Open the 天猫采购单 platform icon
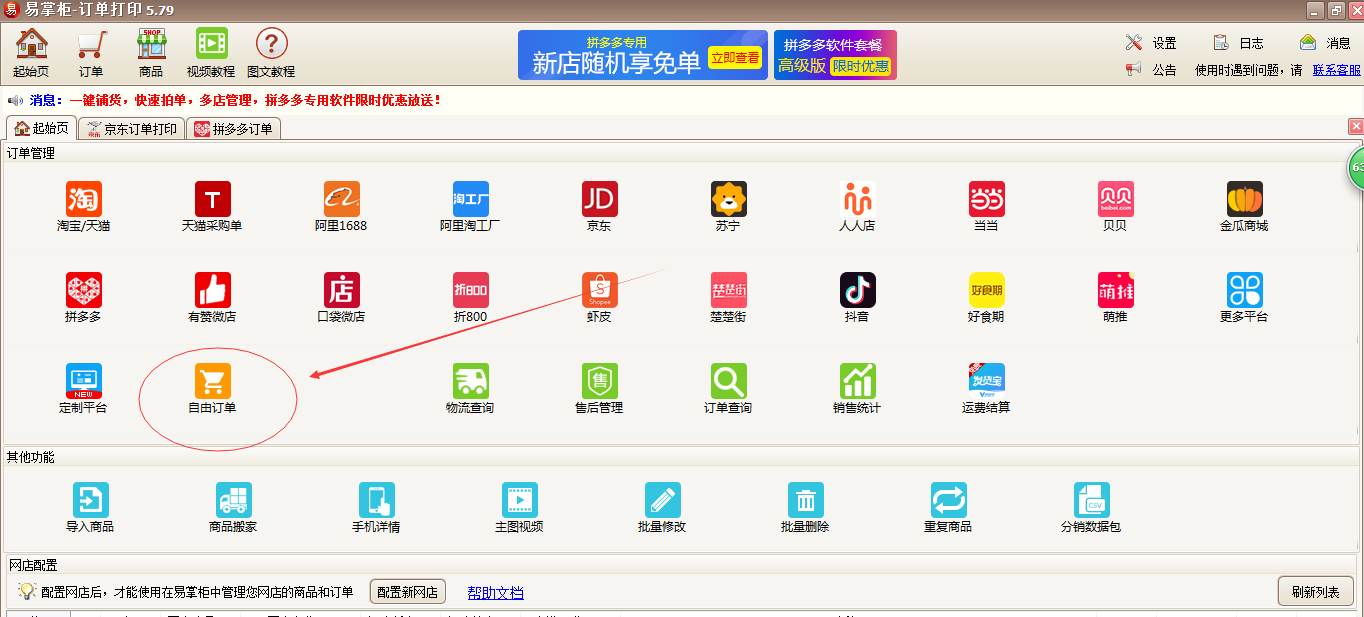 (x=213, y=200)
